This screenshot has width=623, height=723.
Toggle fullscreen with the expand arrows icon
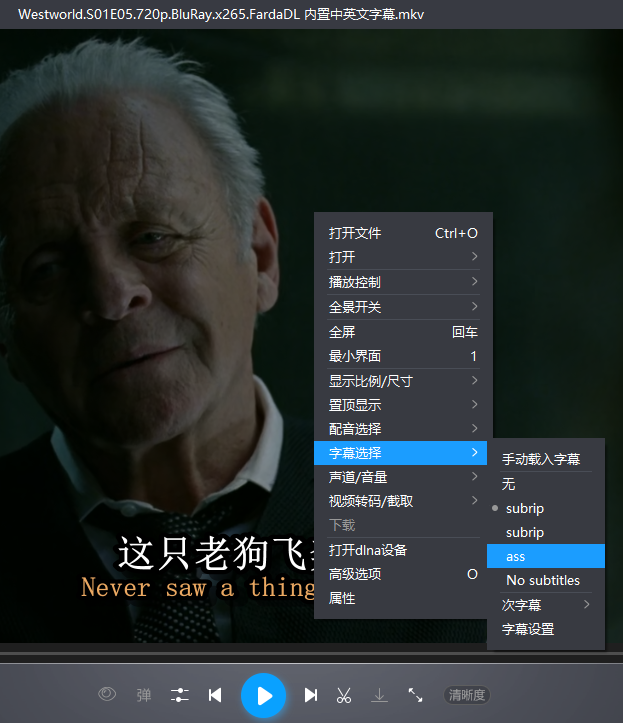tap(415, 695)
